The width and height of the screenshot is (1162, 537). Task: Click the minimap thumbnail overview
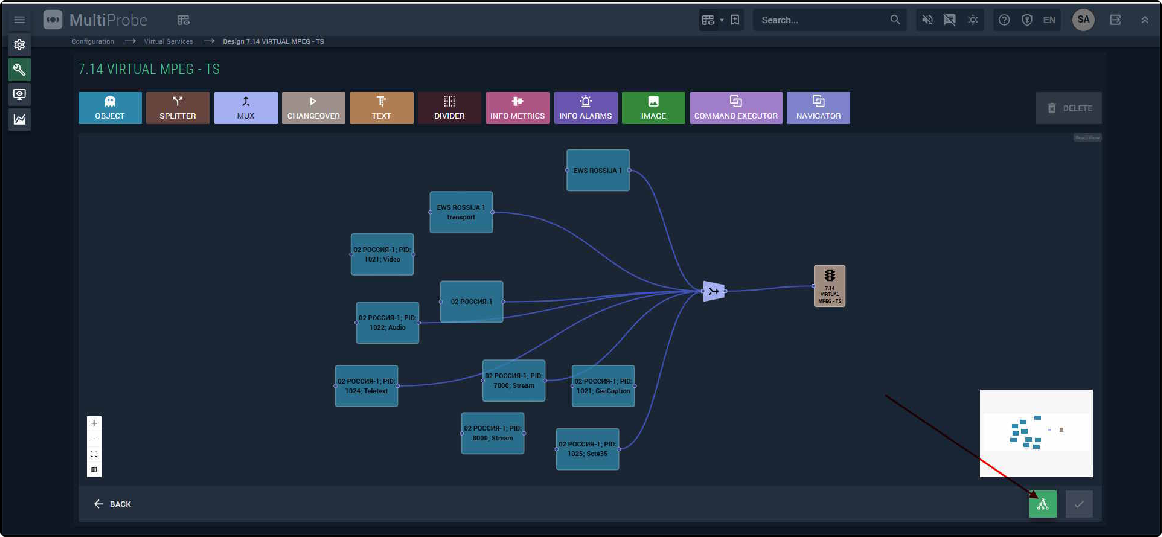[1036, 433]
